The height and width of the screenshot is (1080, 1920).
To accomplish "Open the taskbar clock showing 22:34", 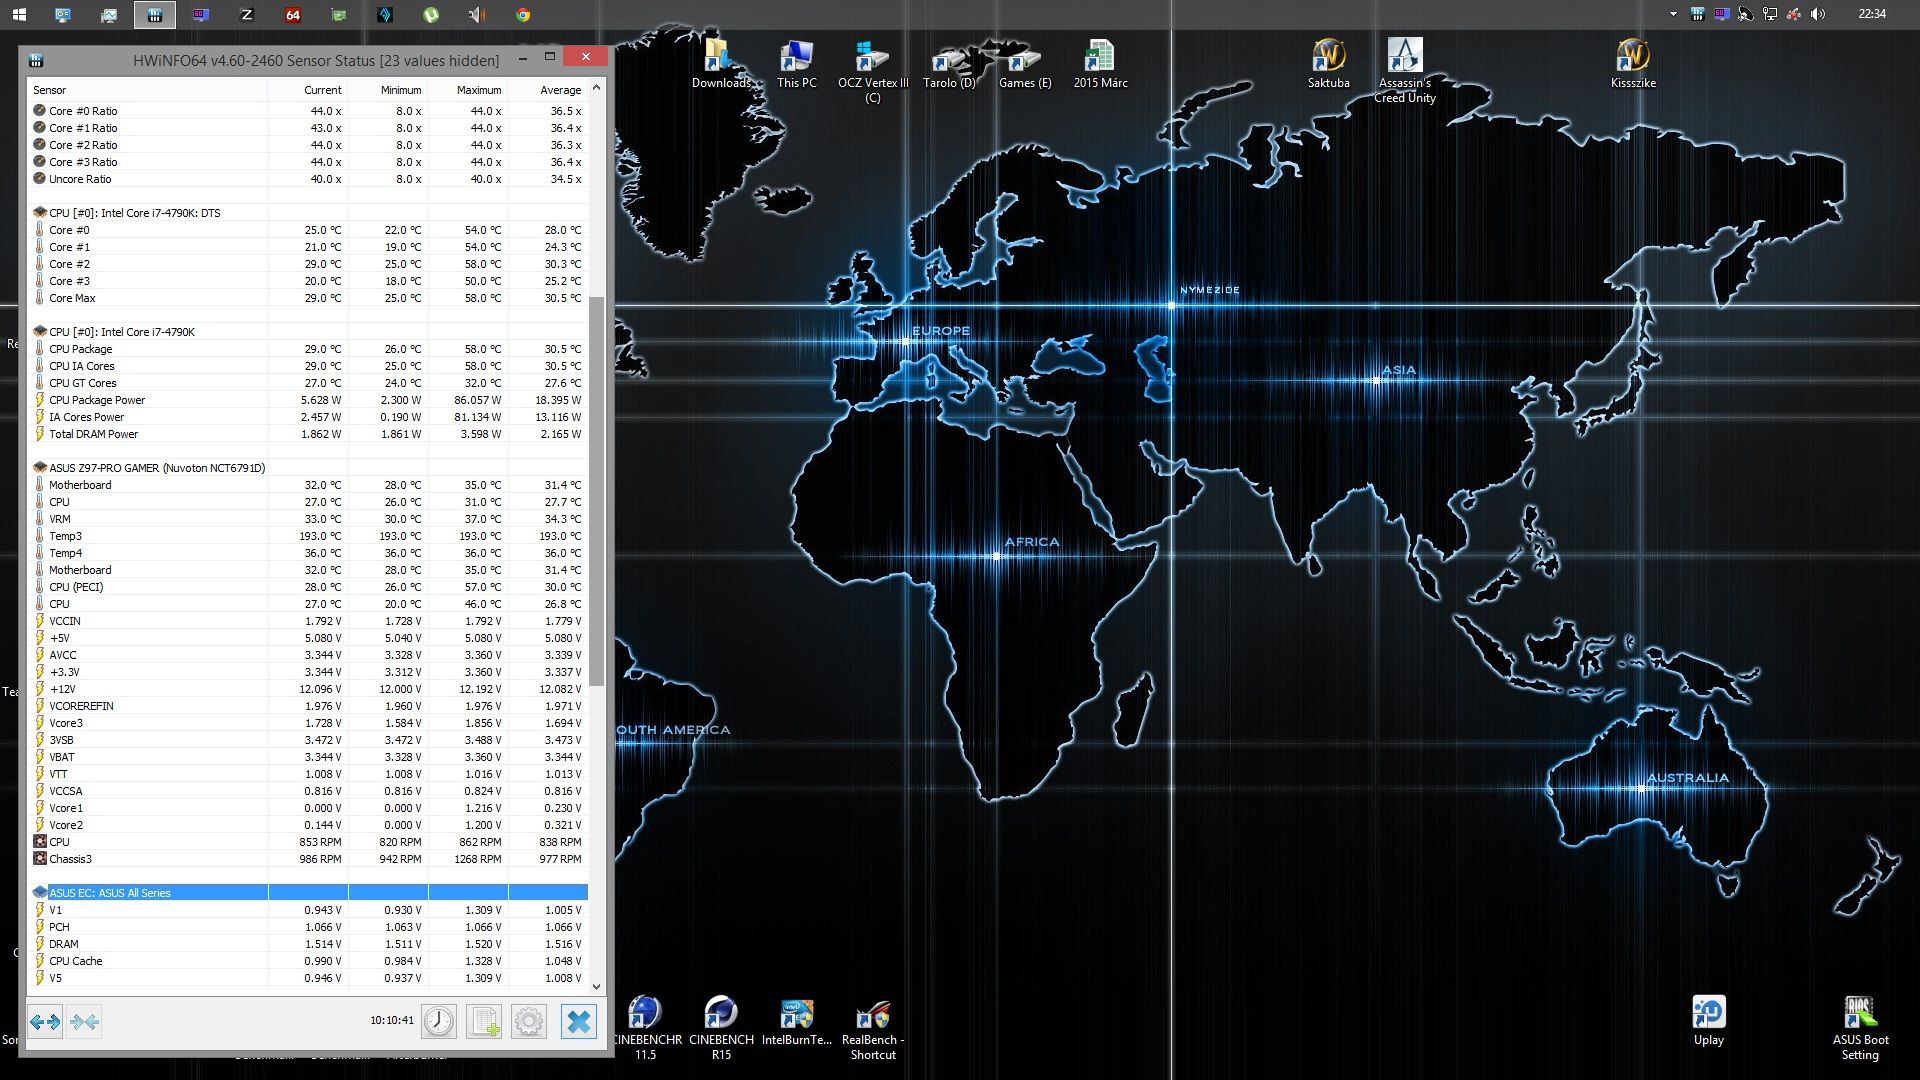I will [x=1872, y=14].
